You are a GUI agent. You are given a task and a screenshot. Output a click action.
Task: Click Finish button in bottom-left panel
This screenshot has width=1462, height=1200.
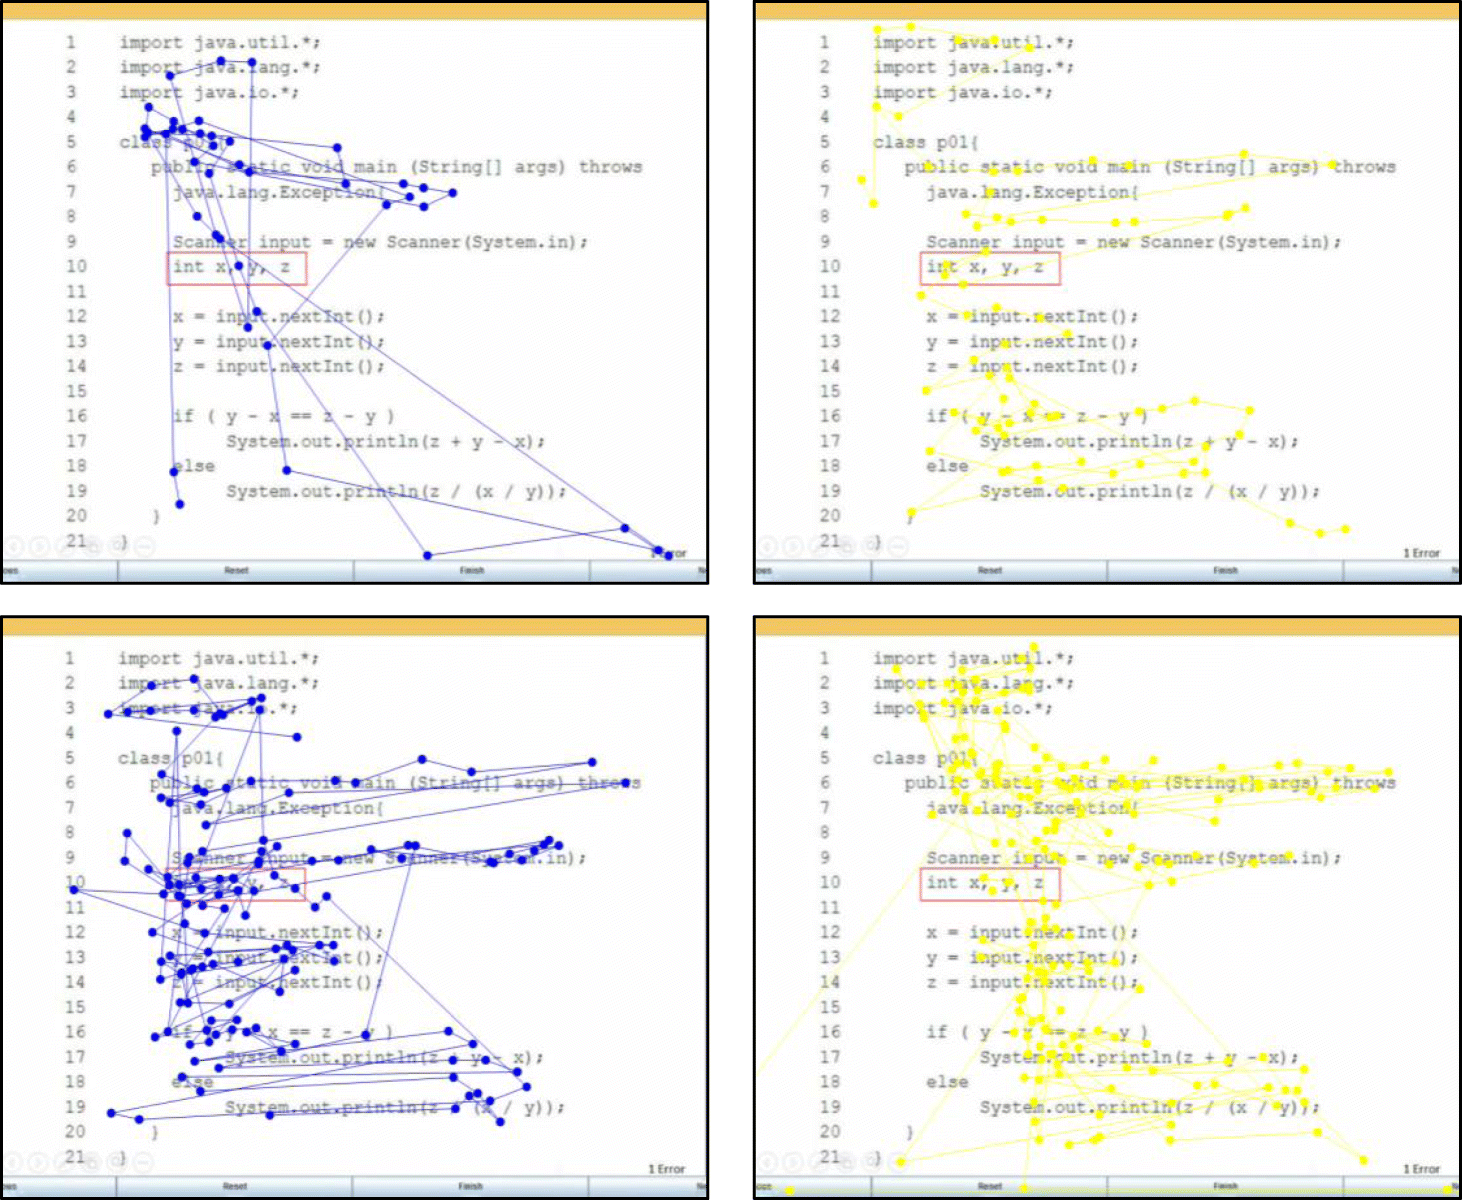coord(471,1186)
